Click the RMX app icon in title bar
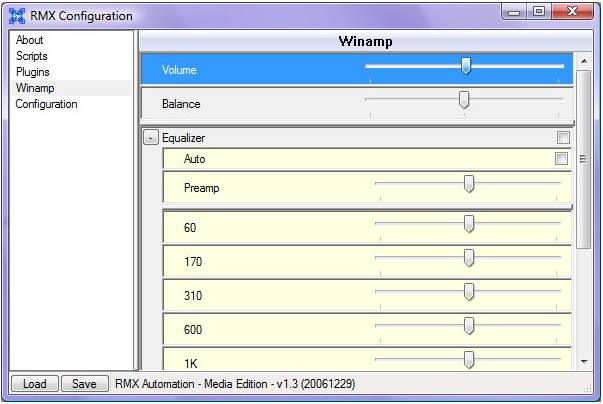This screenshot has height=404, width=603. pos(17,16)
